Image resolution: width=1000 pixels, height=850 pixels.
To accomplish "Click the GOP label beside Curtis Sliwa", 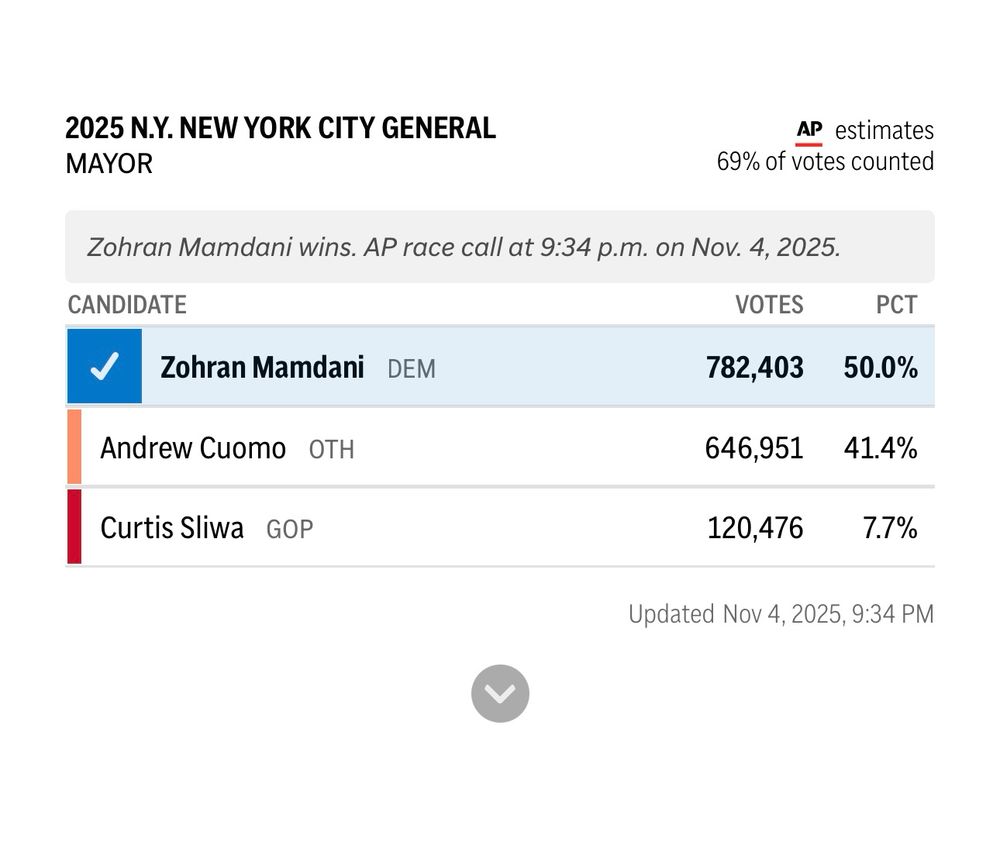I will click(x=289, y=530).
